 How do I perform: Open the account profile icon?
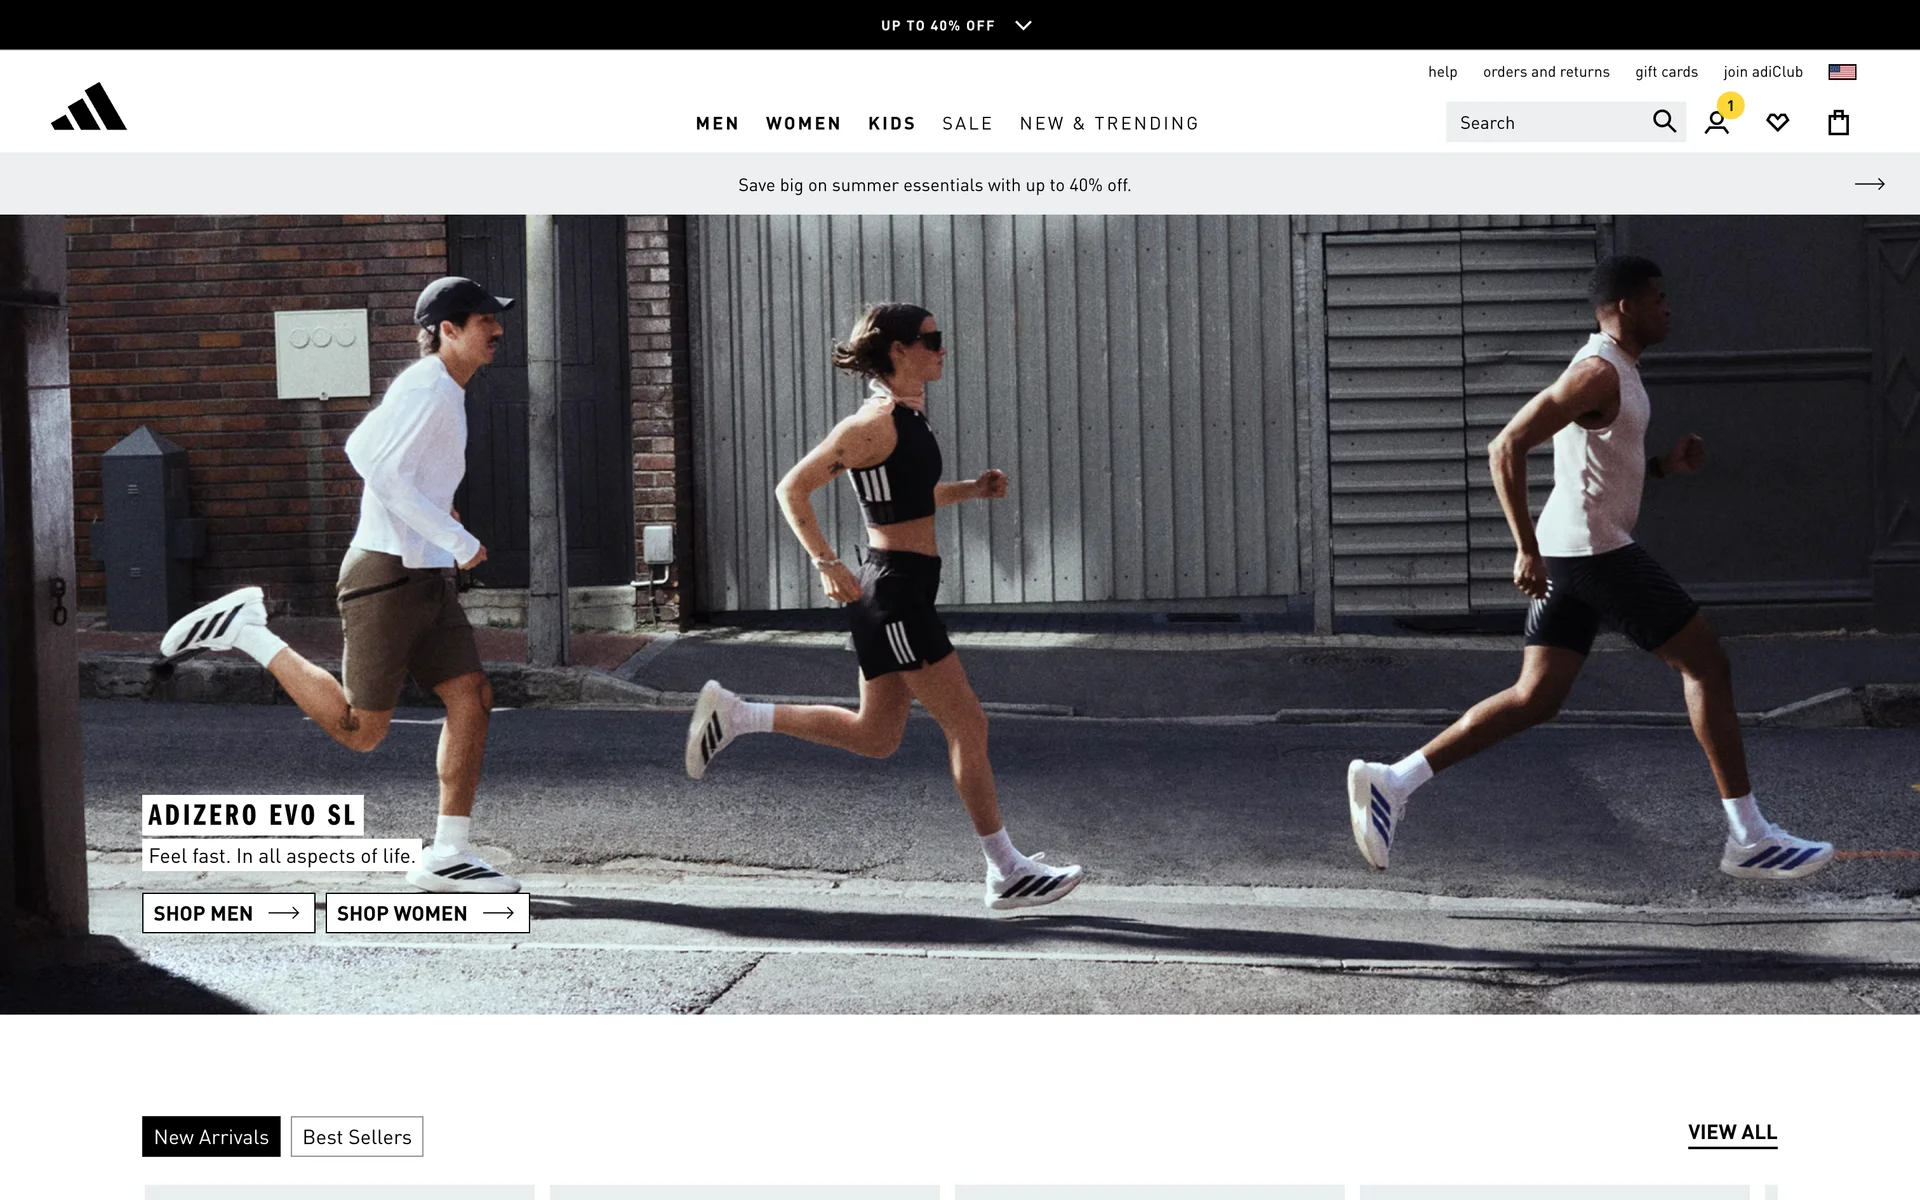point(1716,124)
